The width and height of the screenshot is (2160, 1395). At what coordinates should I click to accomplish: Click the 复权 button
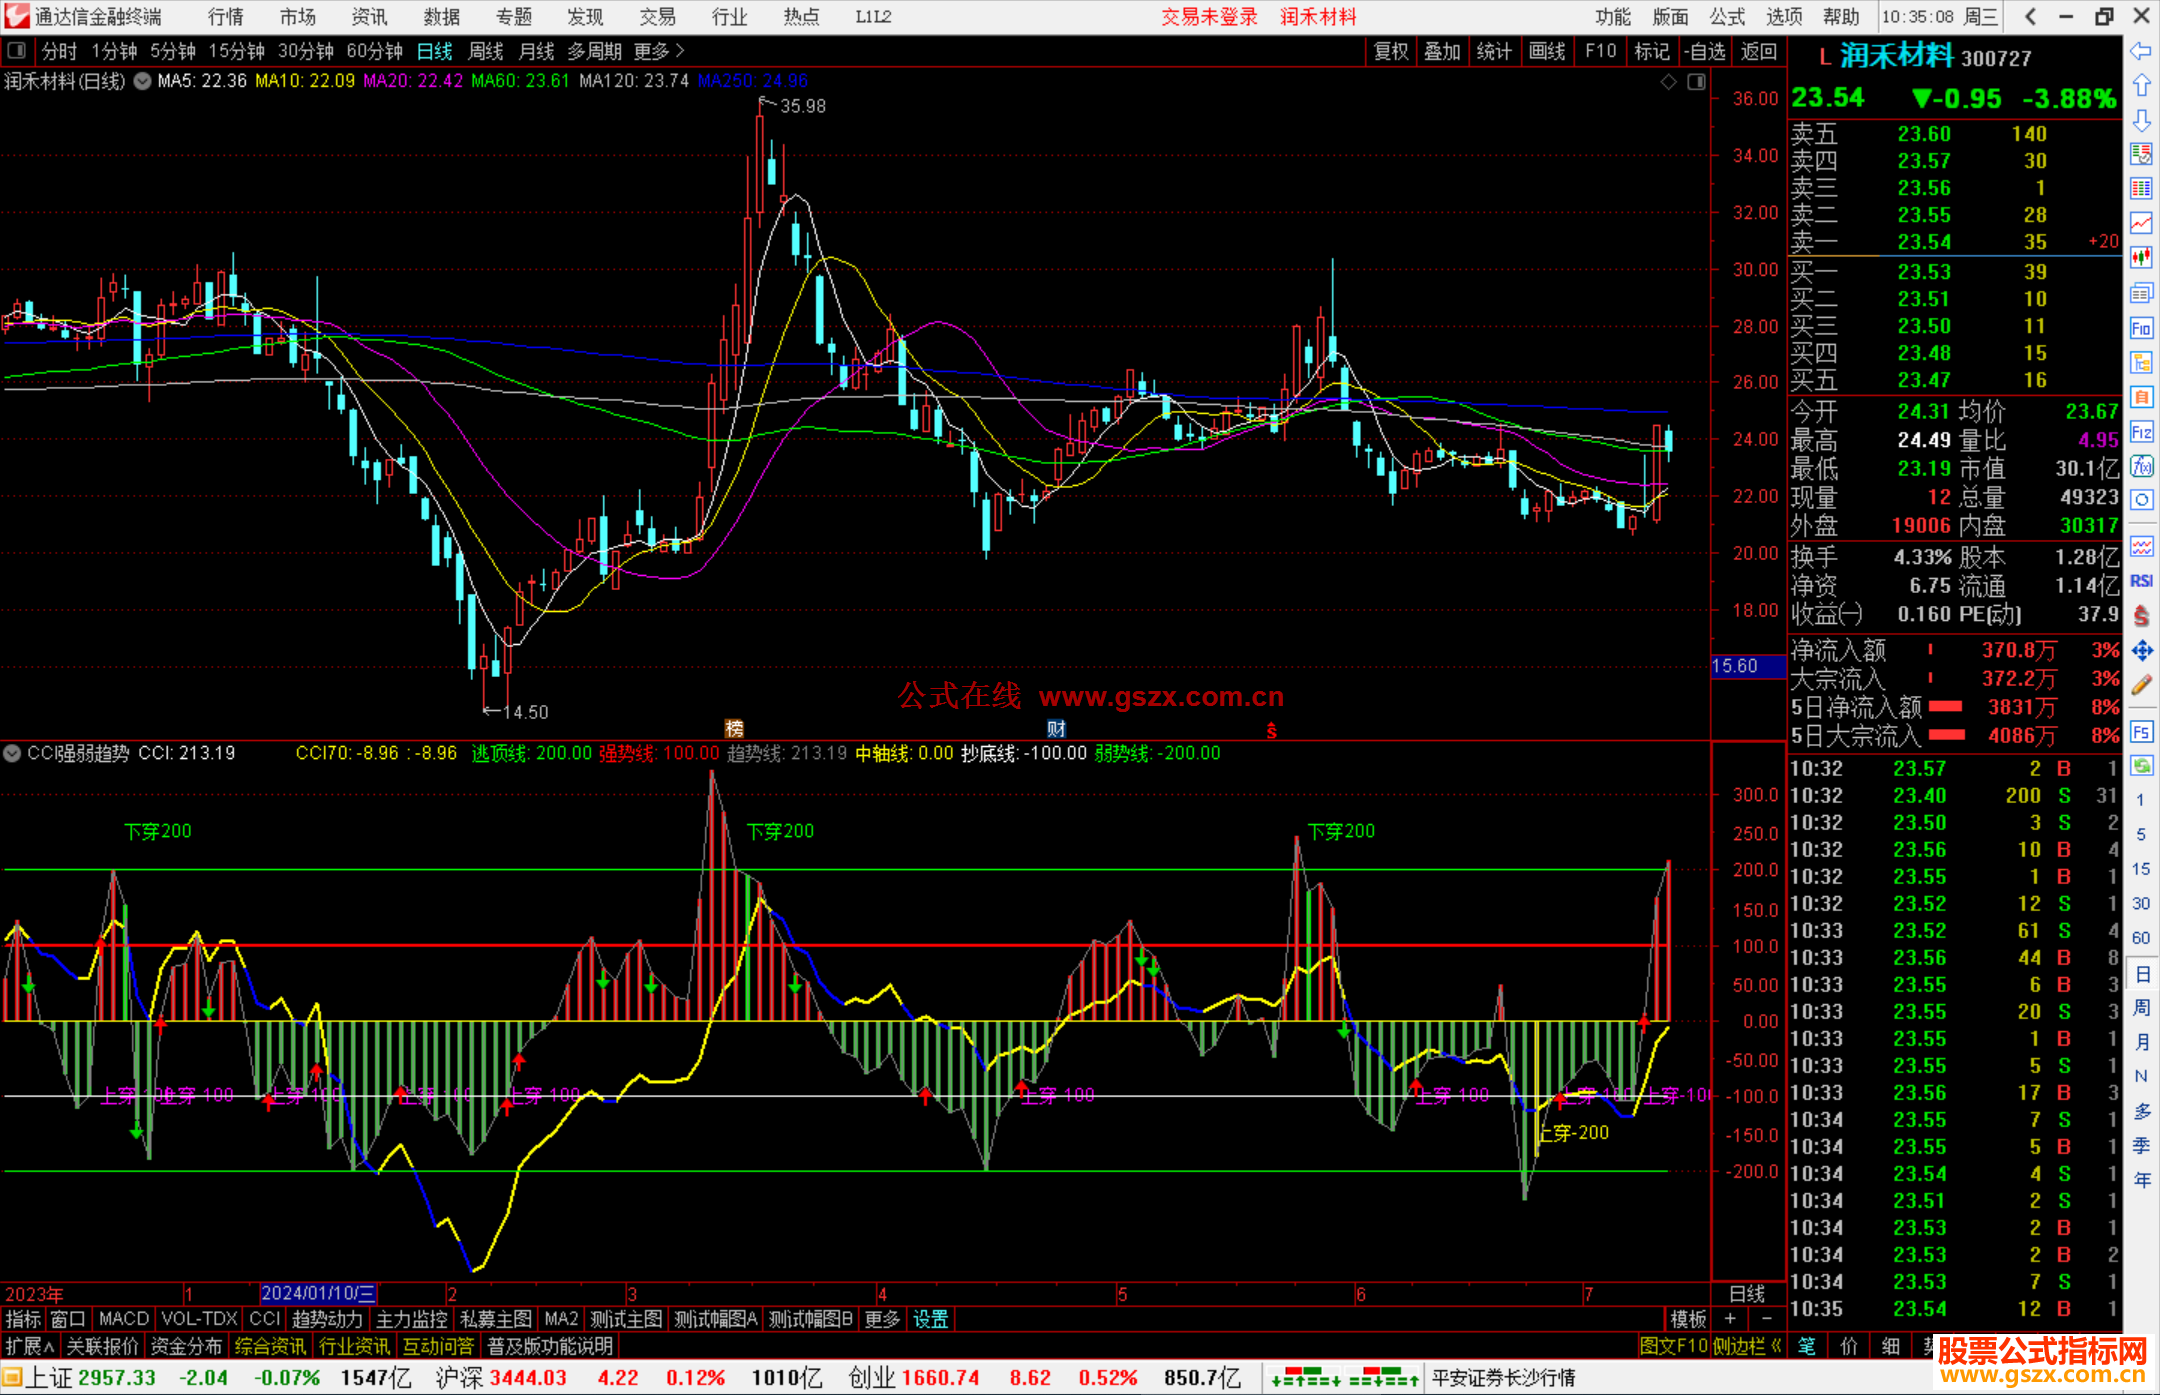1391,51
